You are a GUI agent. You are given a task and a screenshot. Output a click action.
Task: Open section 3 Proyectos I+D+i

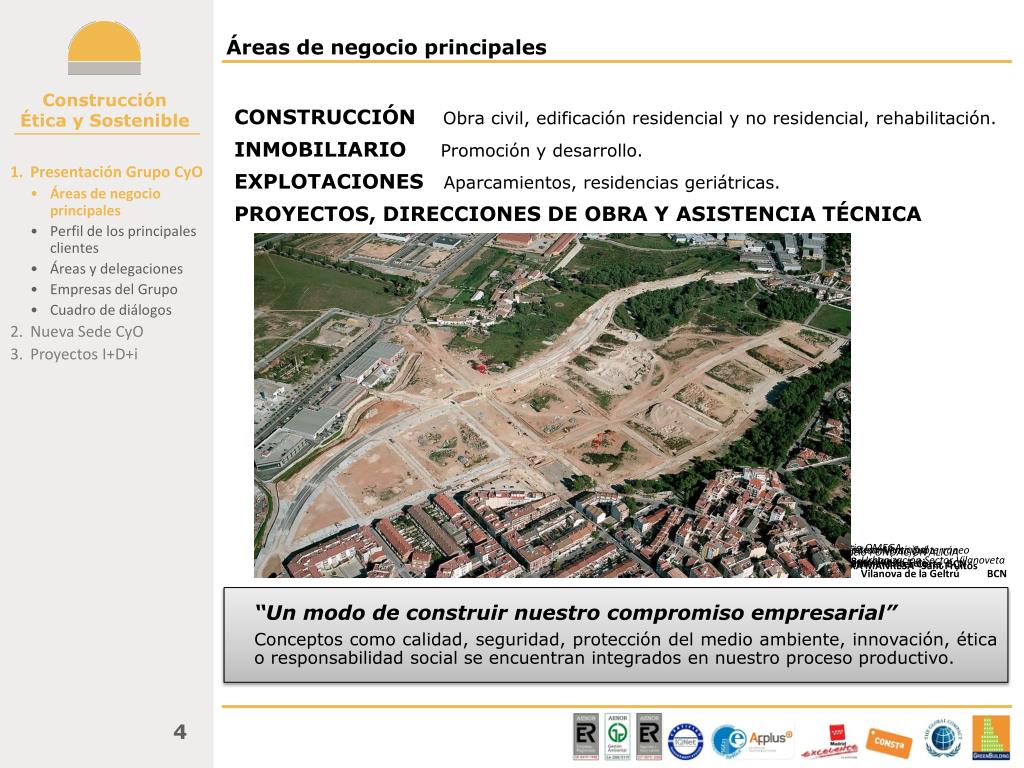coord(74,354)
